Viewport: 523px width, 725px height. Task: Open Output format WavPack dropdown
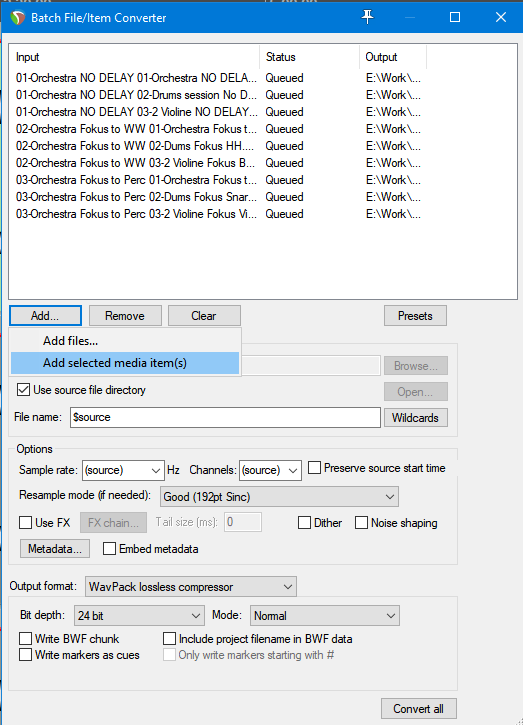click(x=191, y=587)
